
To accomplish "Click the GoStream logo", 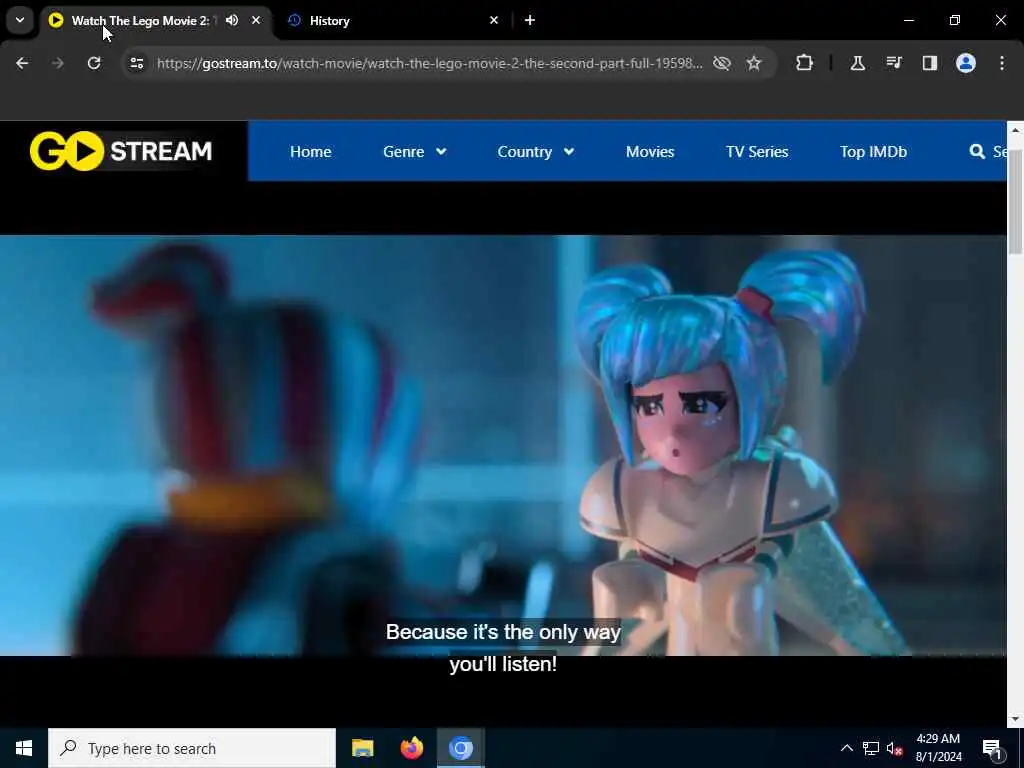I will click(121, 151).
